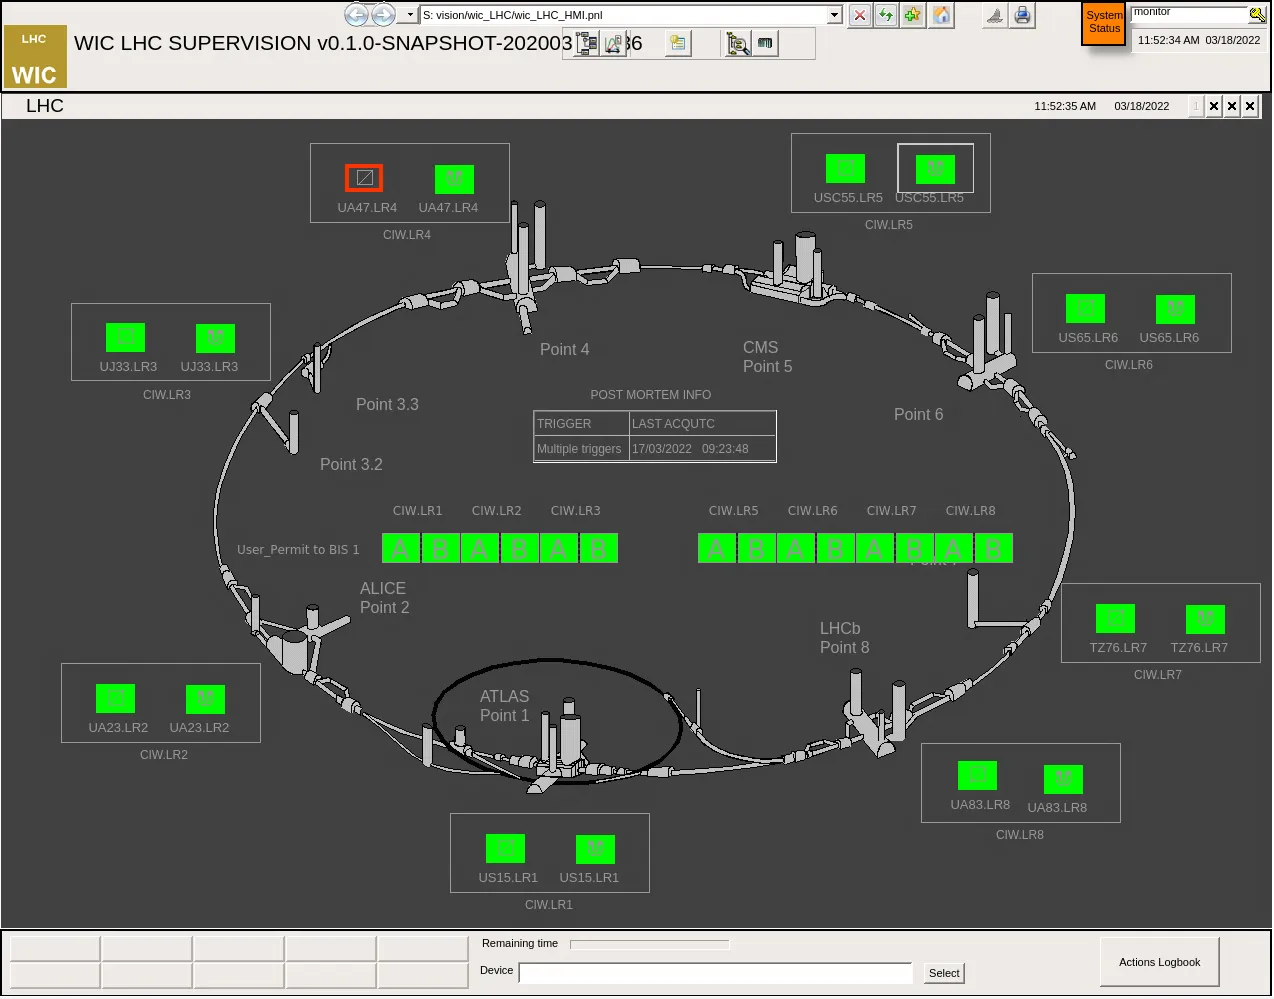
Task: Select the US15.LR1 green magnet icon
Action: [595, 849]
